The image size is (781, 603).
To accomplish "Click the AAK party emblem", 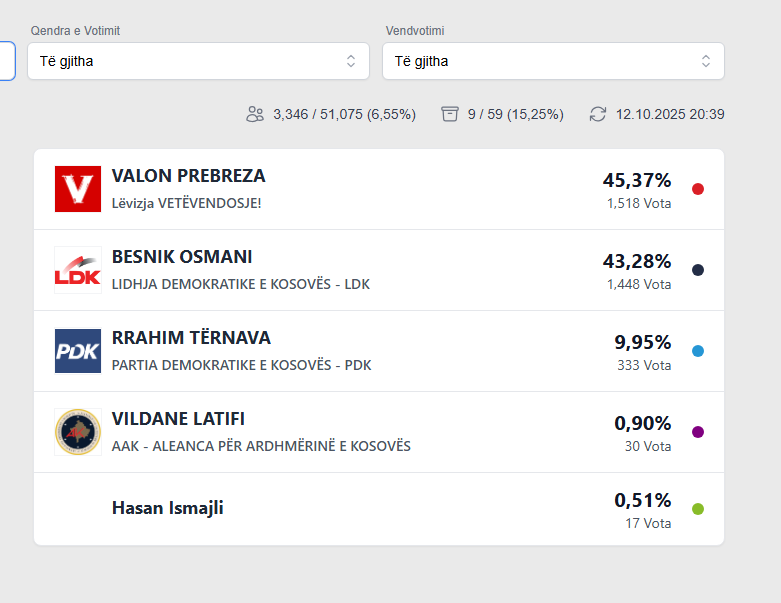I will tap(78, 432).
